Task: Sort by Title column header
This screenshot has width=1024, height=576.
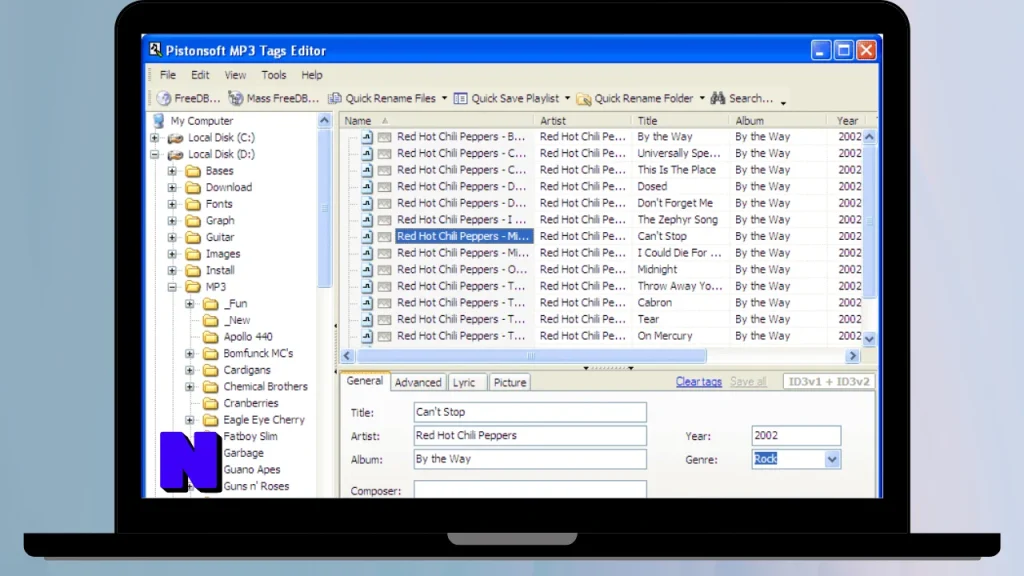Action: coord(679,121)
